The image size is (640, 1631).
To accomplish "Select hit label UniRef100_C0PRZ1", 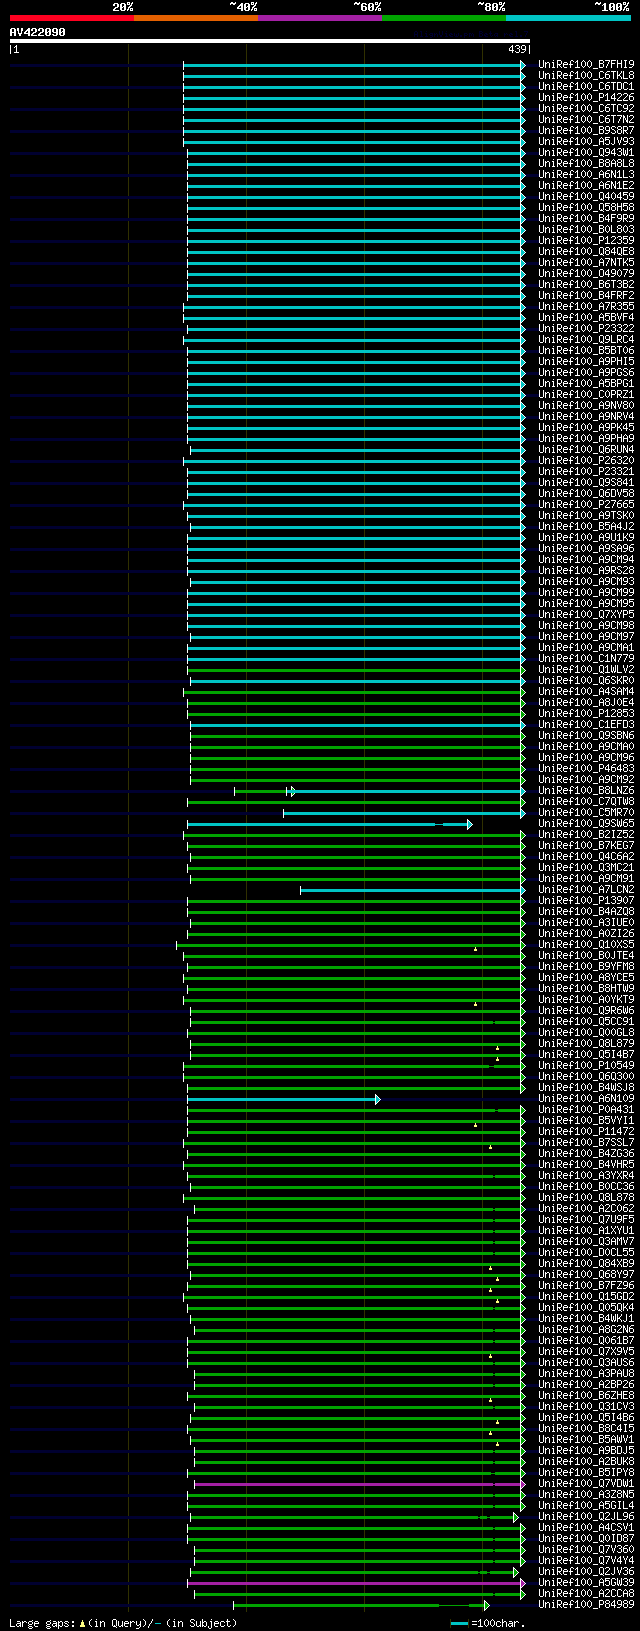I will [586, 395].
